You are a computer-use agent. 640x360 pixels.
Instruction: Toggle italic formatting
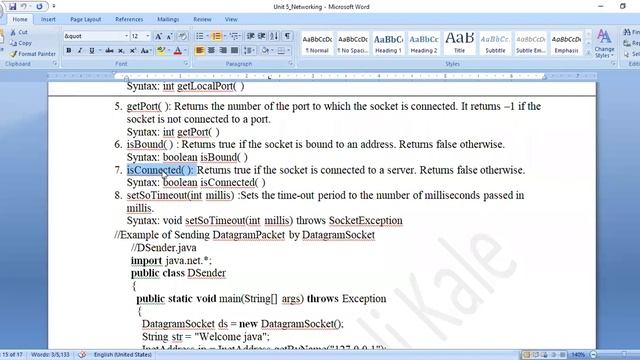pyautogui.click(x=80, y=51)
